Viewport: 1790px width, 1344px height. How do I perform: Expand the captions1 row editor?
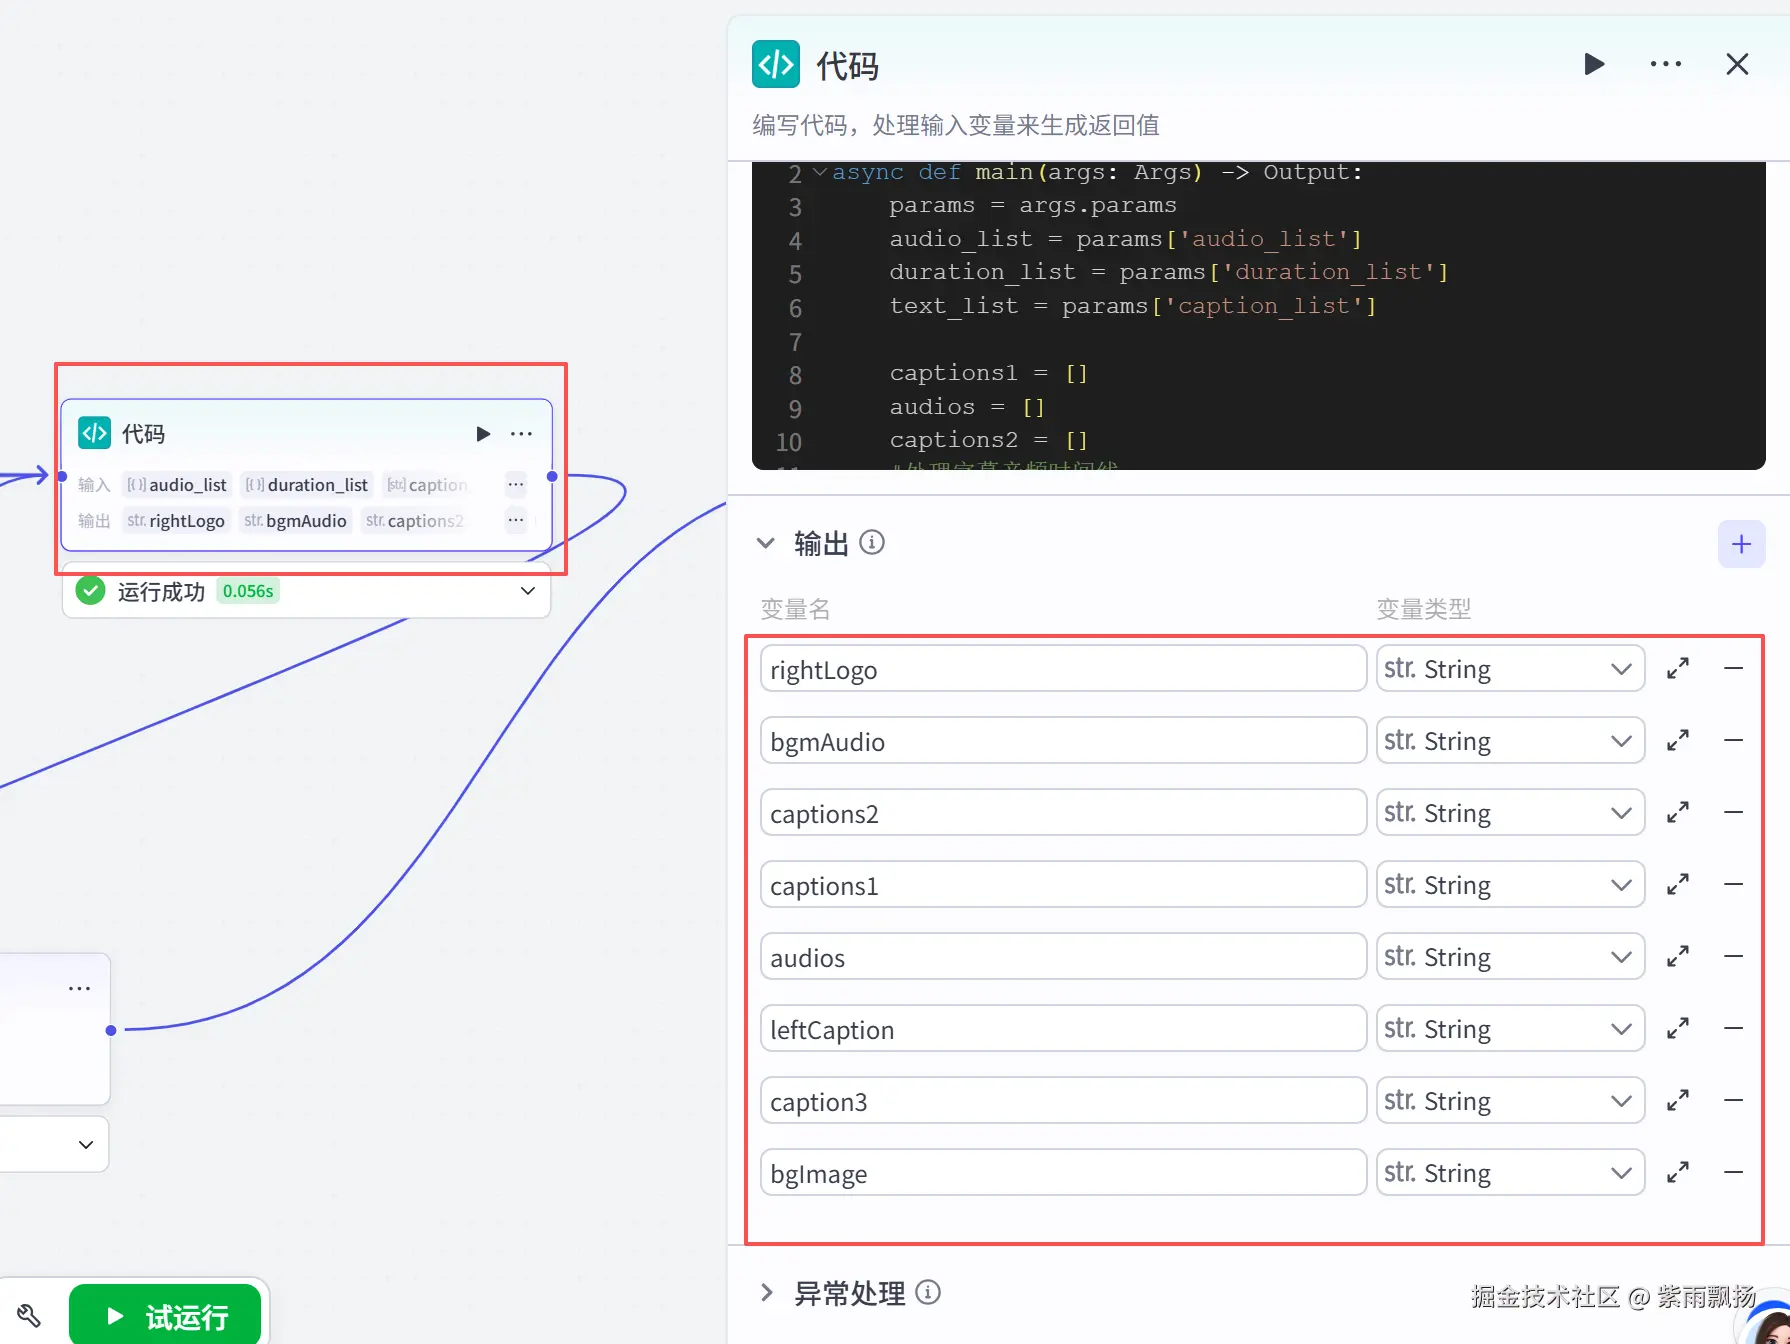(x=1678, y=884)
